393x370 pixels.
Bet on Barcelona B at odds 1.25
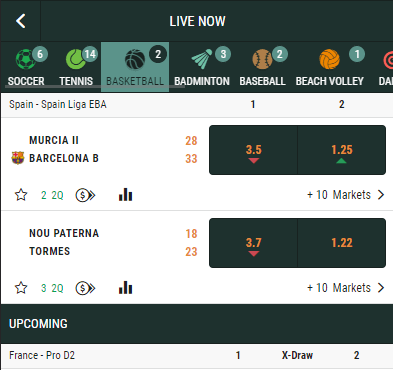342,150
